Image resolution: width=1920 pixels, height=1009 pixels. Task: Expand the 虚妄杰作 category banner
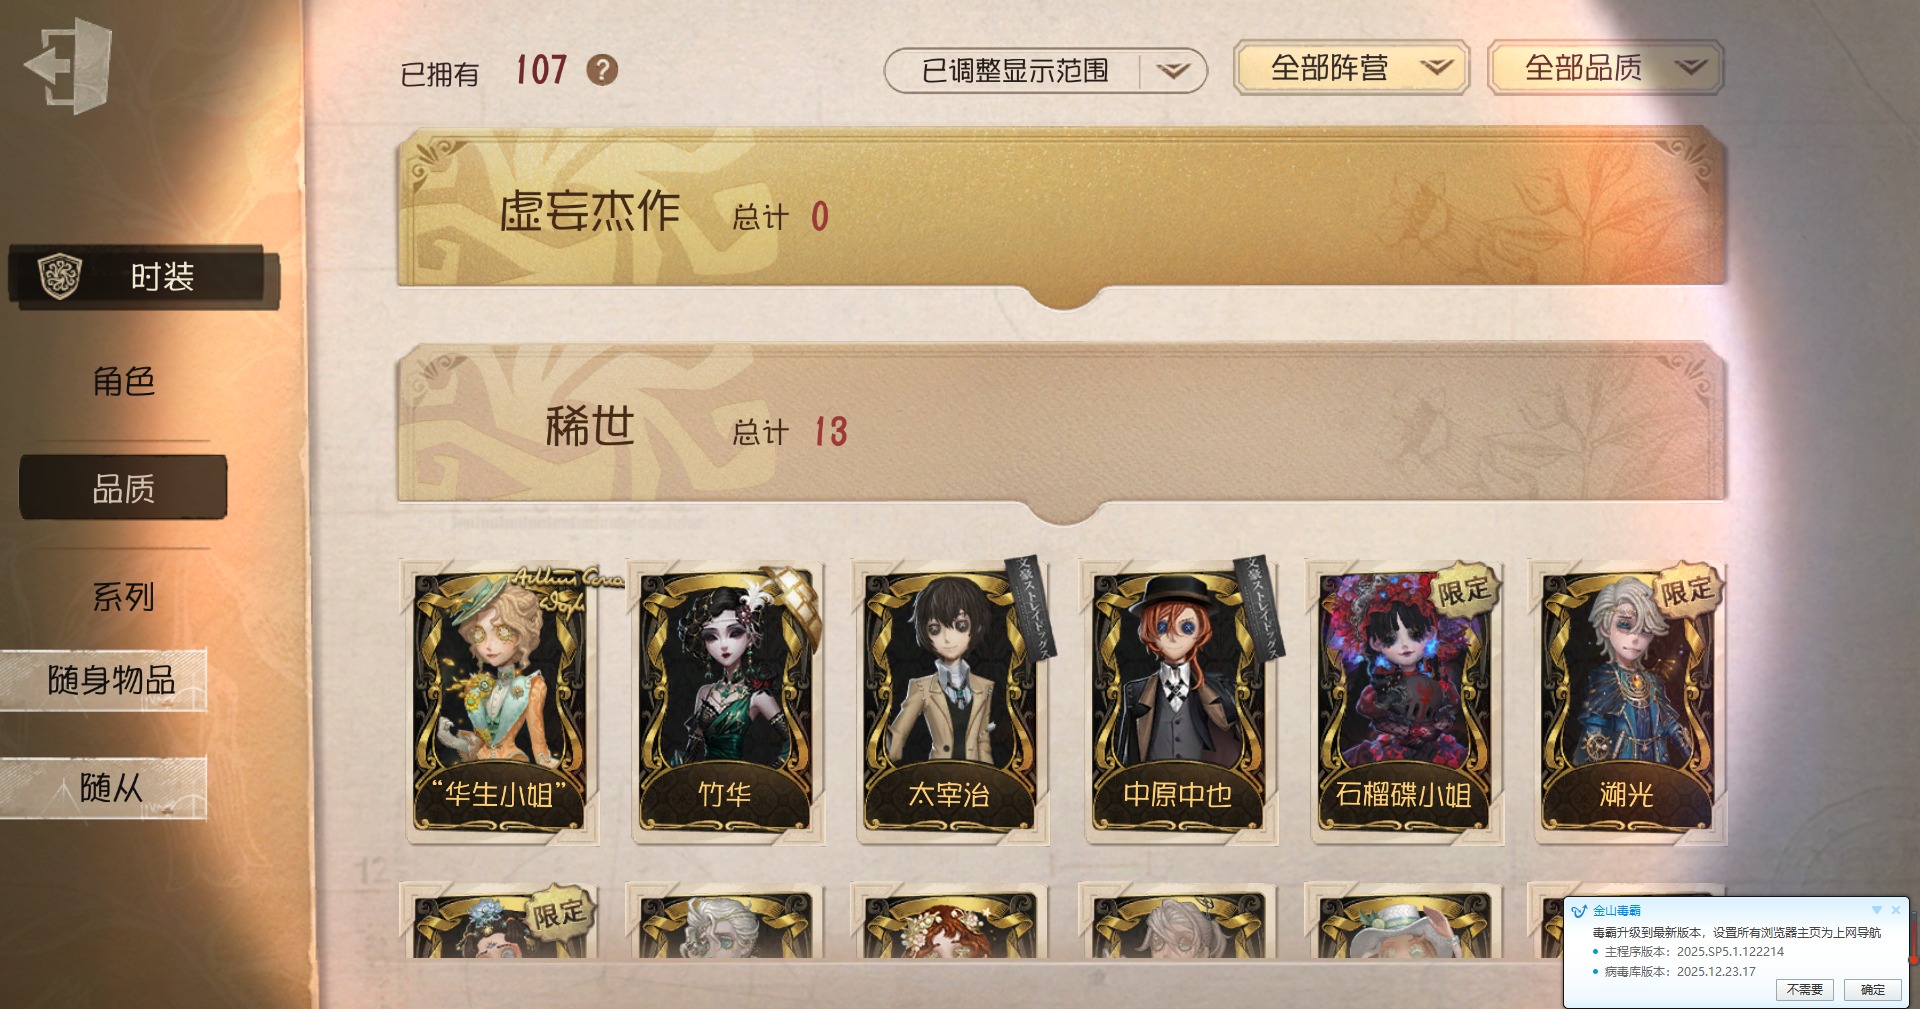coord(1062,215)
